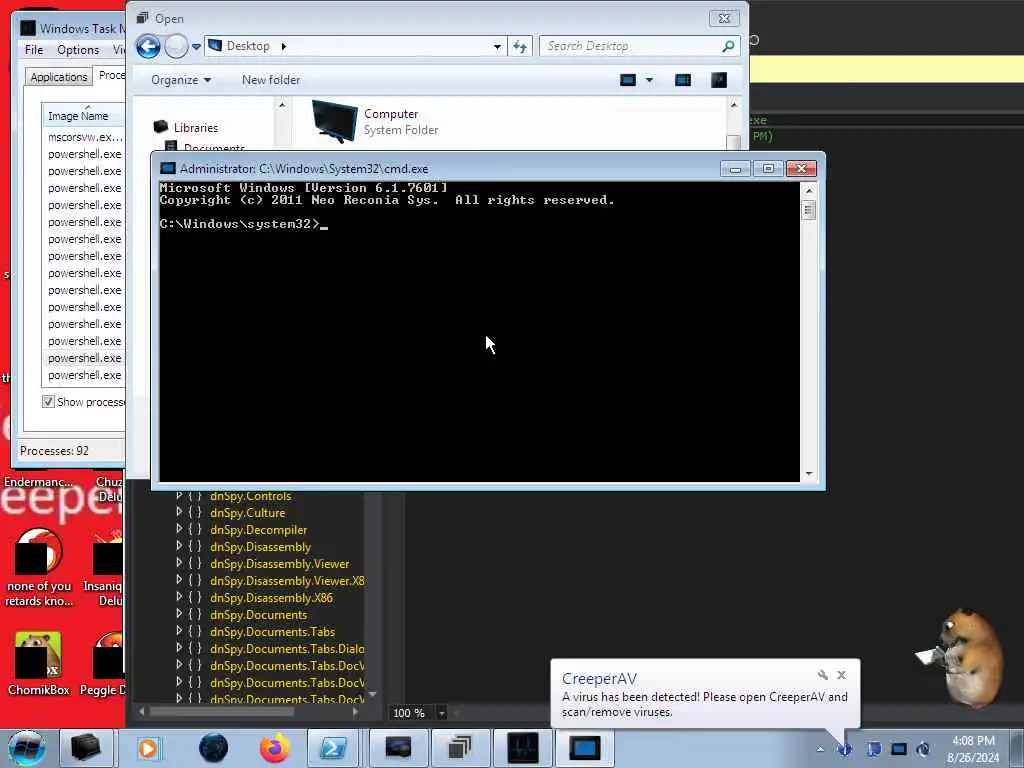Click the help icon in Open dialog
The height and width of the screenshot is (768, 1024).
(x=719, y=80)
